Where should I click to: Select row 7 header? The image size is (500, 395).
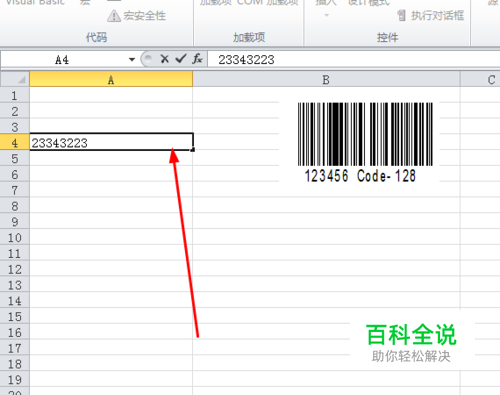[15, 190]
